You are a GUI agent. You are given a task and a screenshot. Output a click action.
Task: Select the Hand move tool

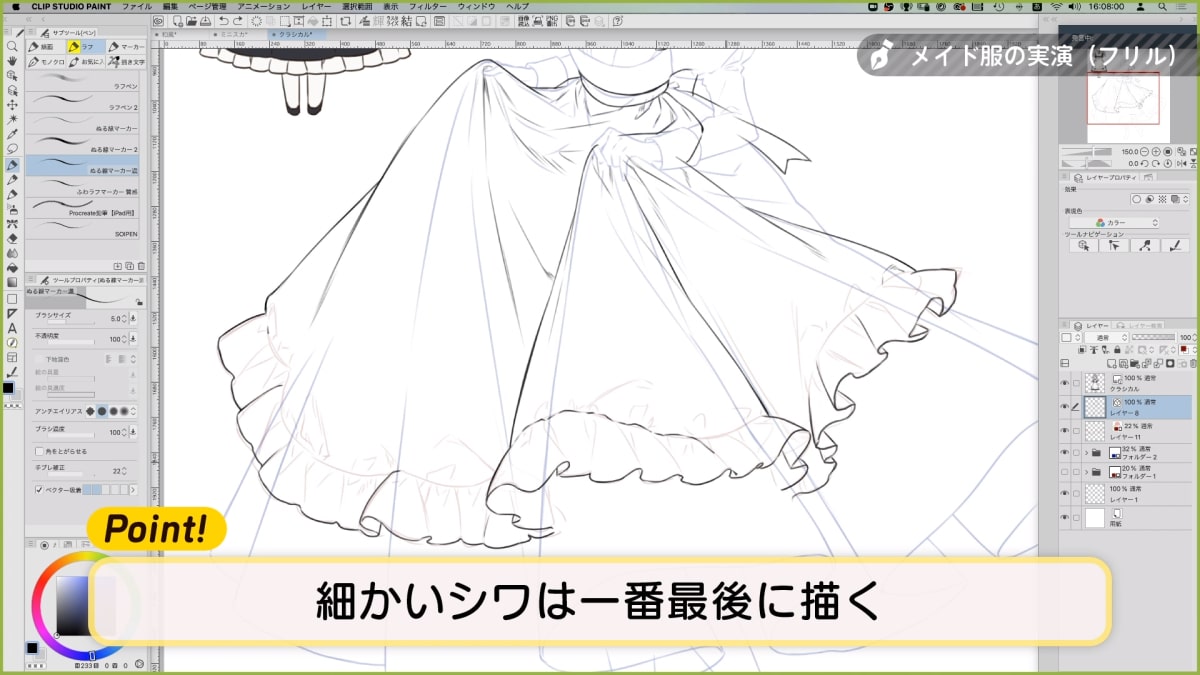[11, 60]
